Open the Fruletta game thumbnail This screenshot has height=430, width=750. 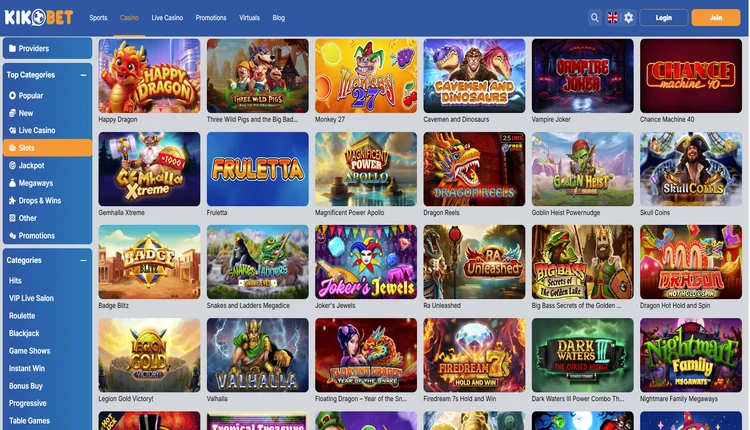pos(257,169)
